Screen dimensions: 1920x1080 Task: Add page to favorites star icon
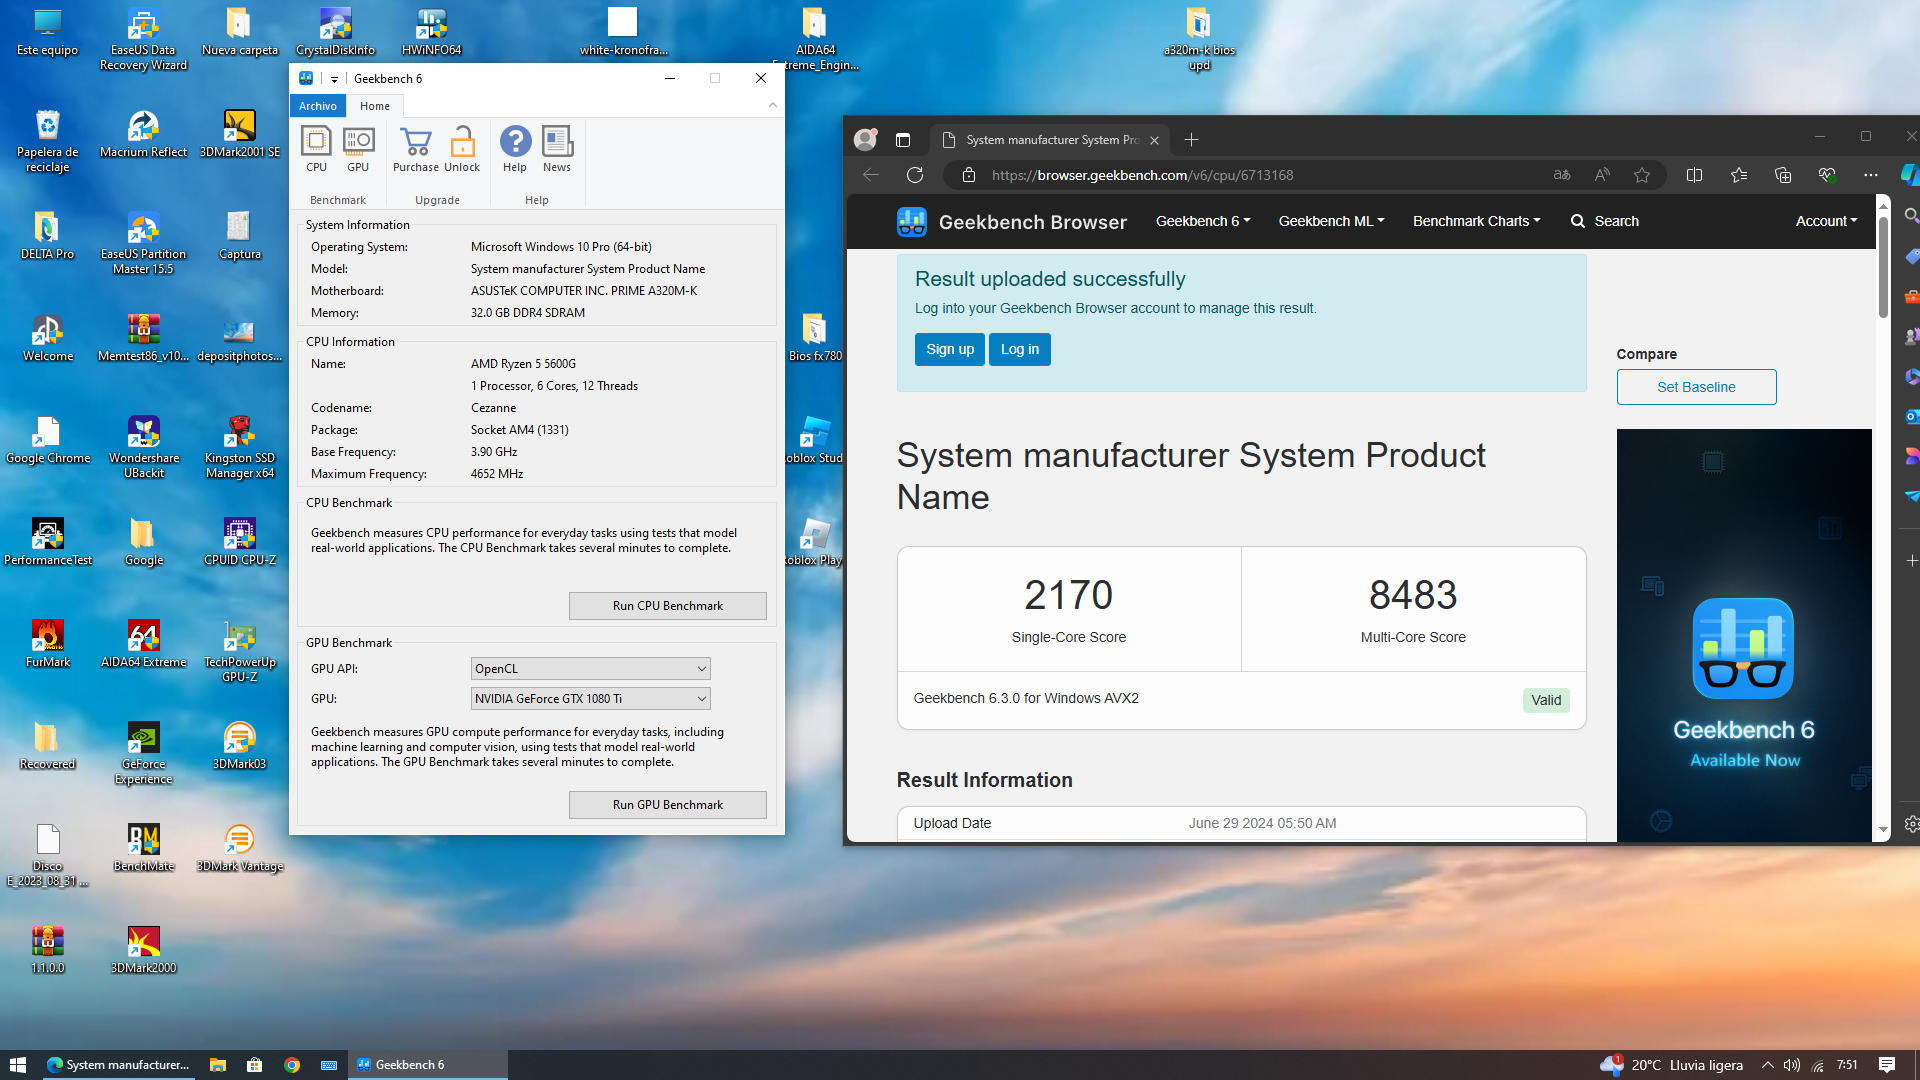tap(1642, 175)
